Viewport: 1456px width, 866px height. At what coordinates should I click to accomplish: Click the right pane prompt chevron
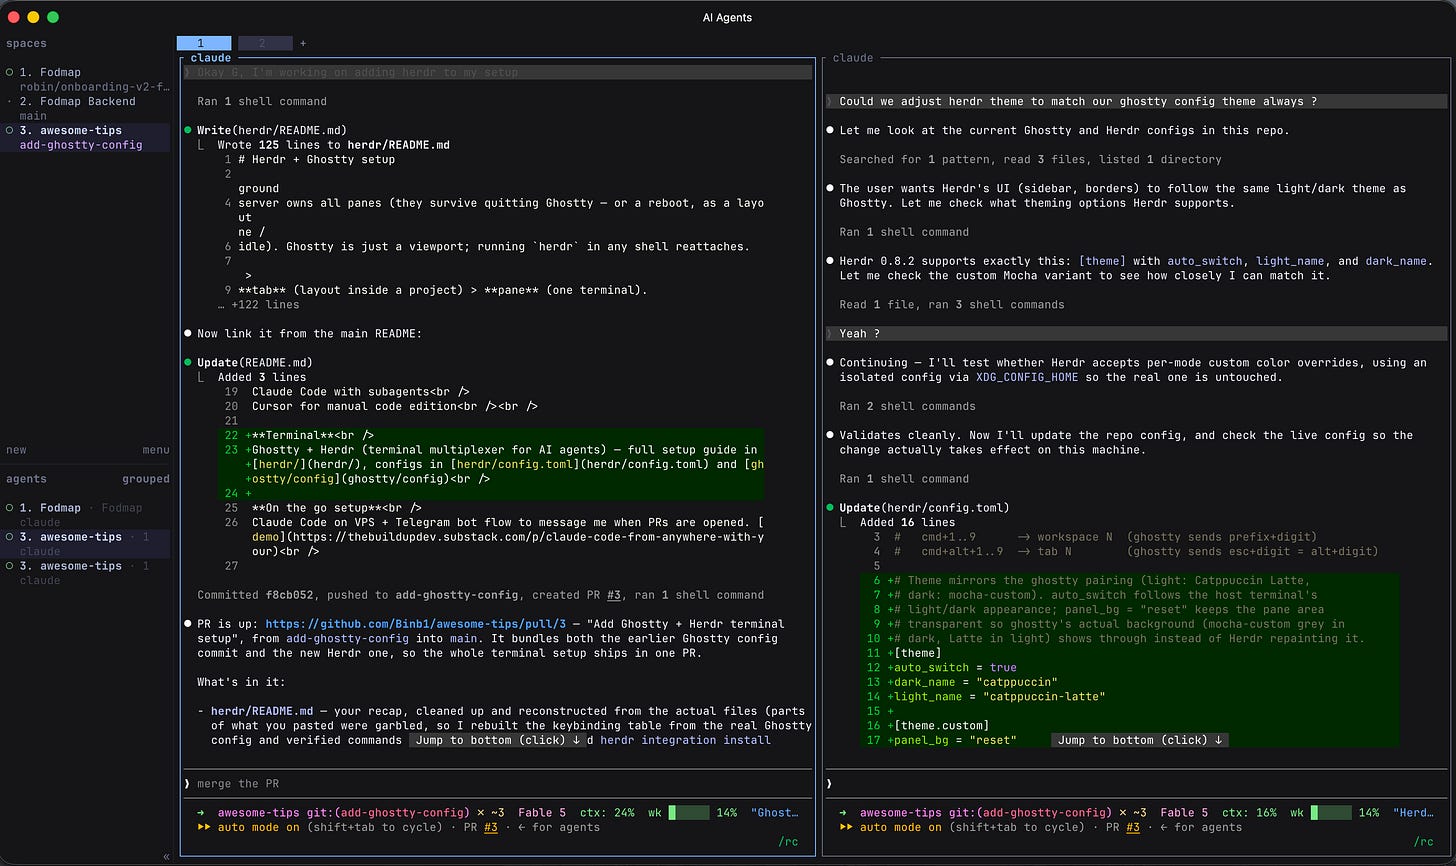pyautogui.click(x=830, y=783)
